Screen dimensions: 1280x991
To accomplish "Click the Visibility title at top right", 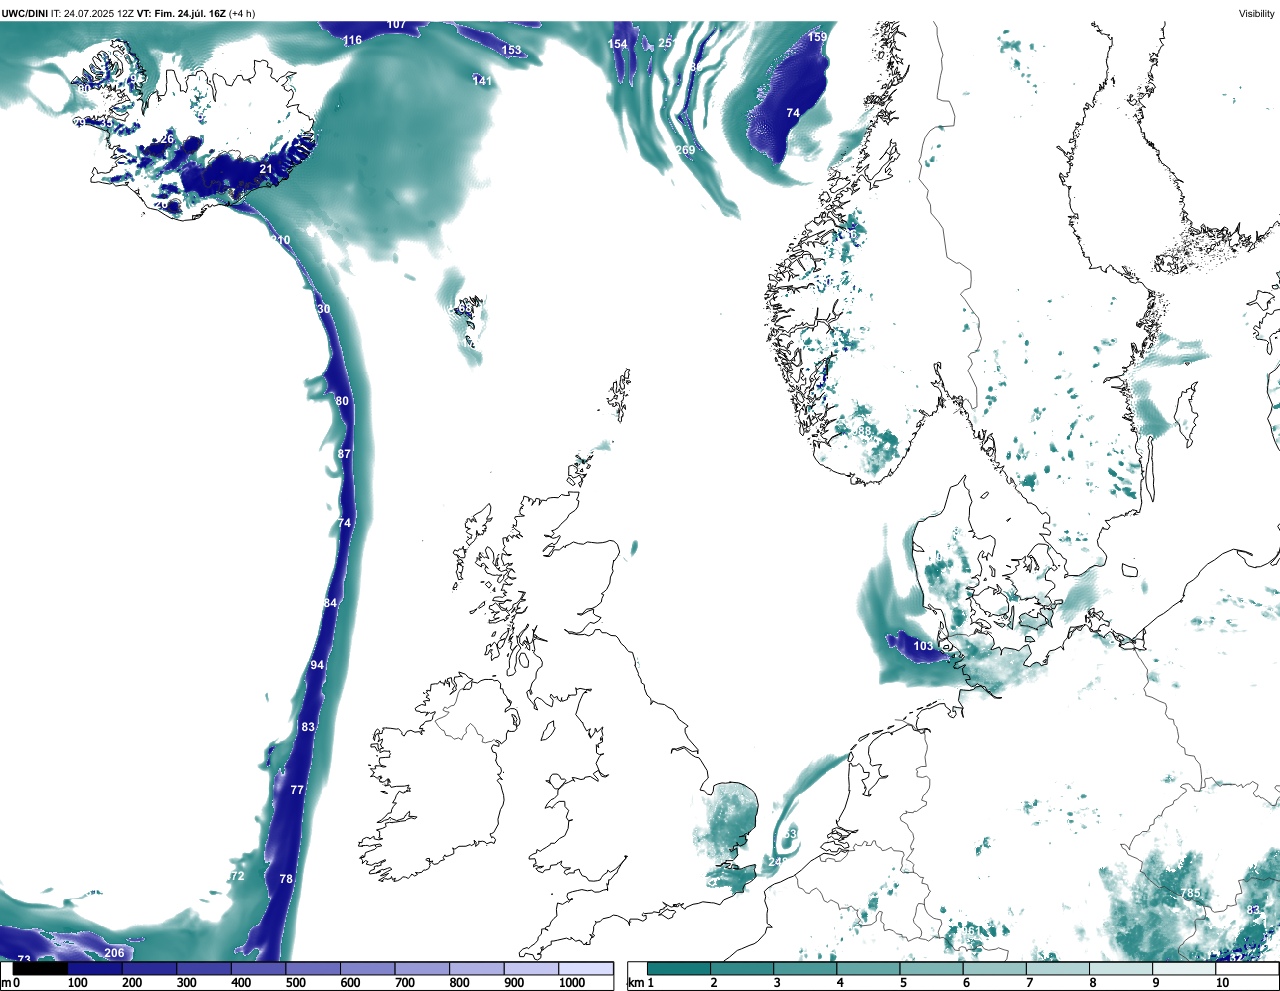I will [1257, 14].
